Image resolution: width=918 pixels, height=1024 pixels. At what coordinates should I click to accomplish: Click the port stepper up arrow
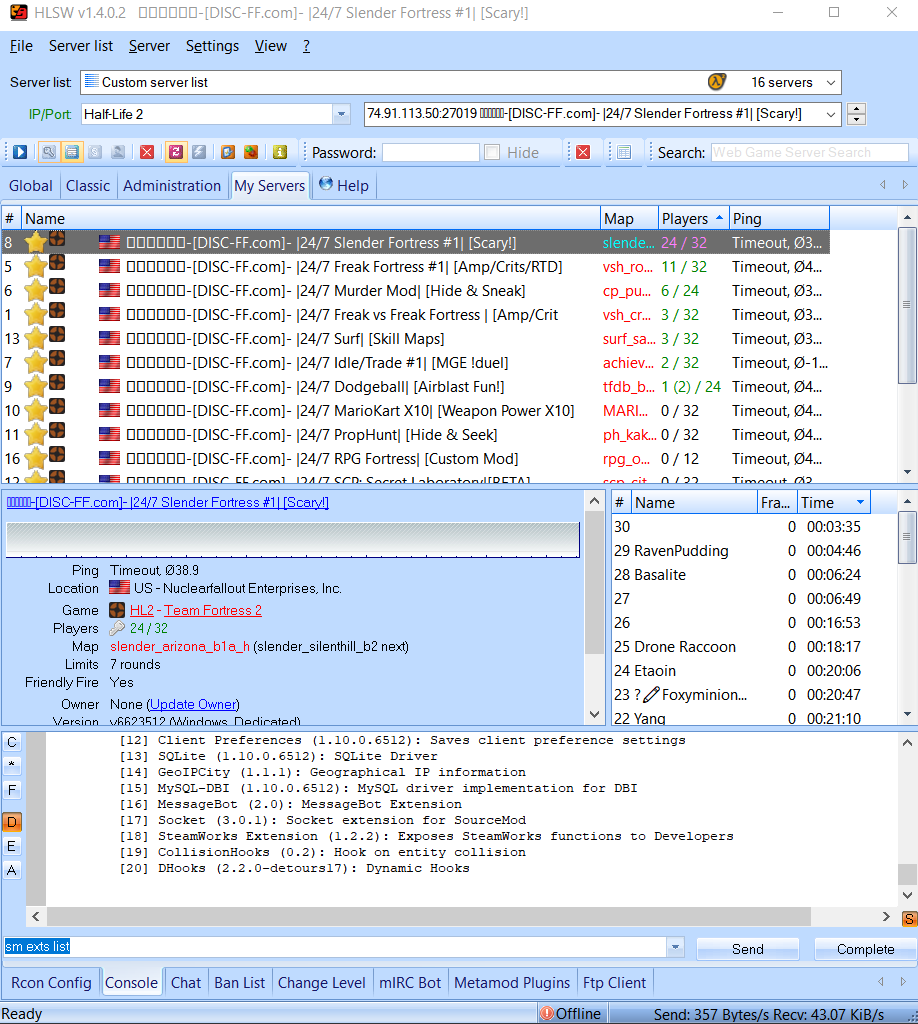856,108
